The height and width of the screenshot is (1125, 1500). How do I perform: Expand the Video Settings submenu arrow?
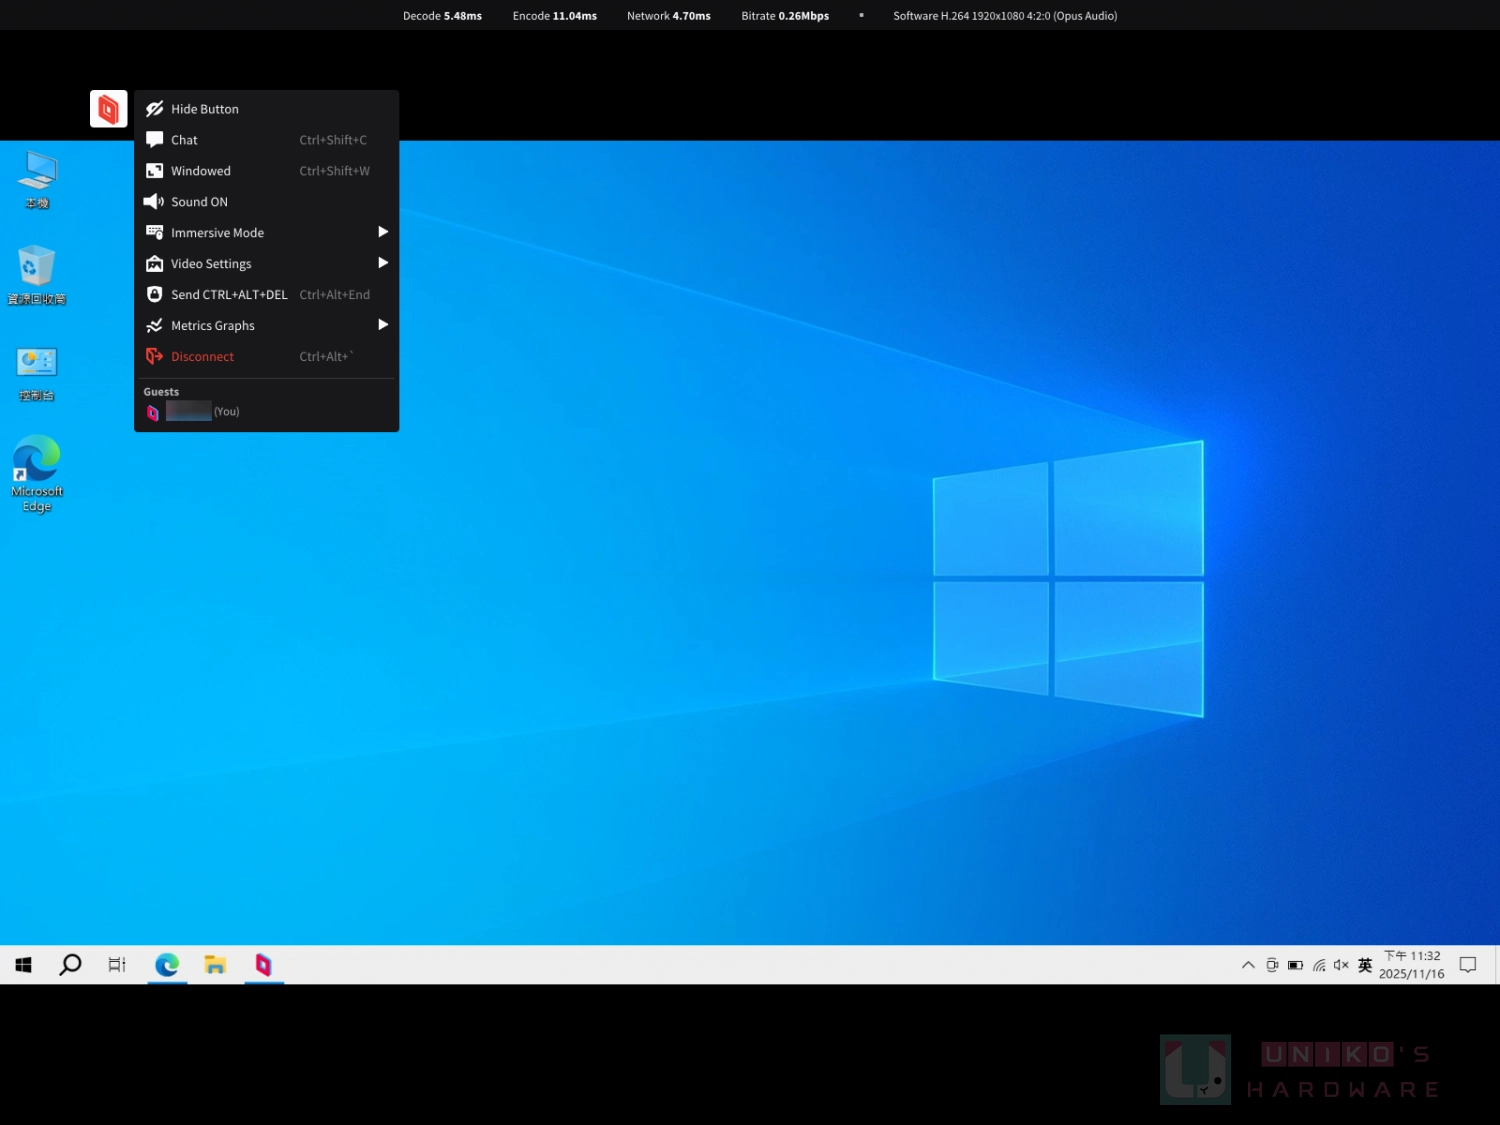pyautogui.click(x=382, y=263)
